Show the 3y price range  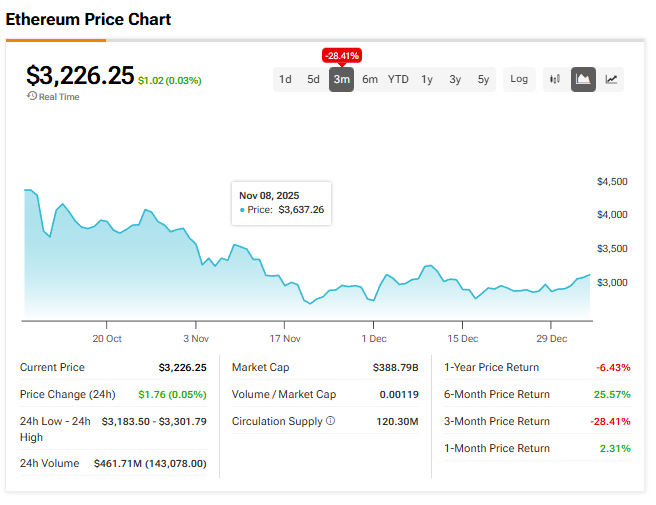coord(455,79)
